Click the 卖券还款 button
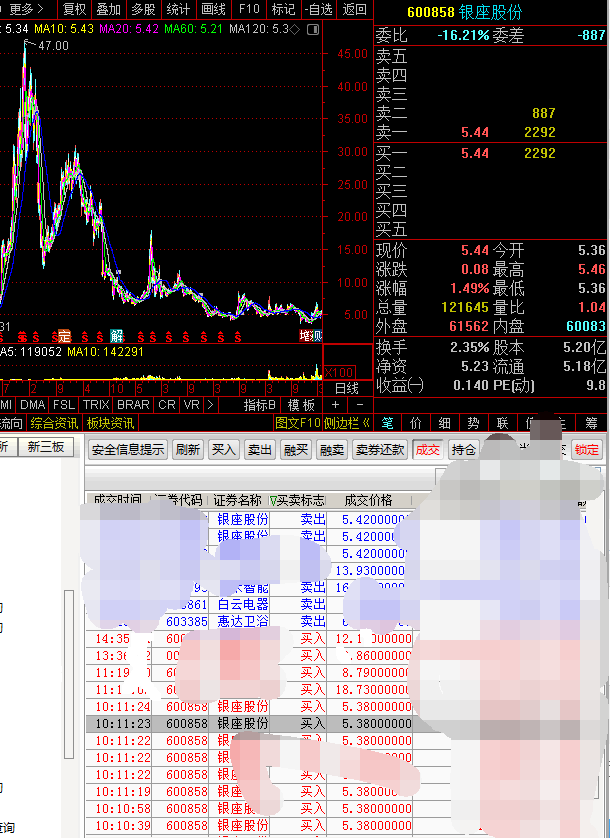The image size is (610, 838). click(380, 450)
